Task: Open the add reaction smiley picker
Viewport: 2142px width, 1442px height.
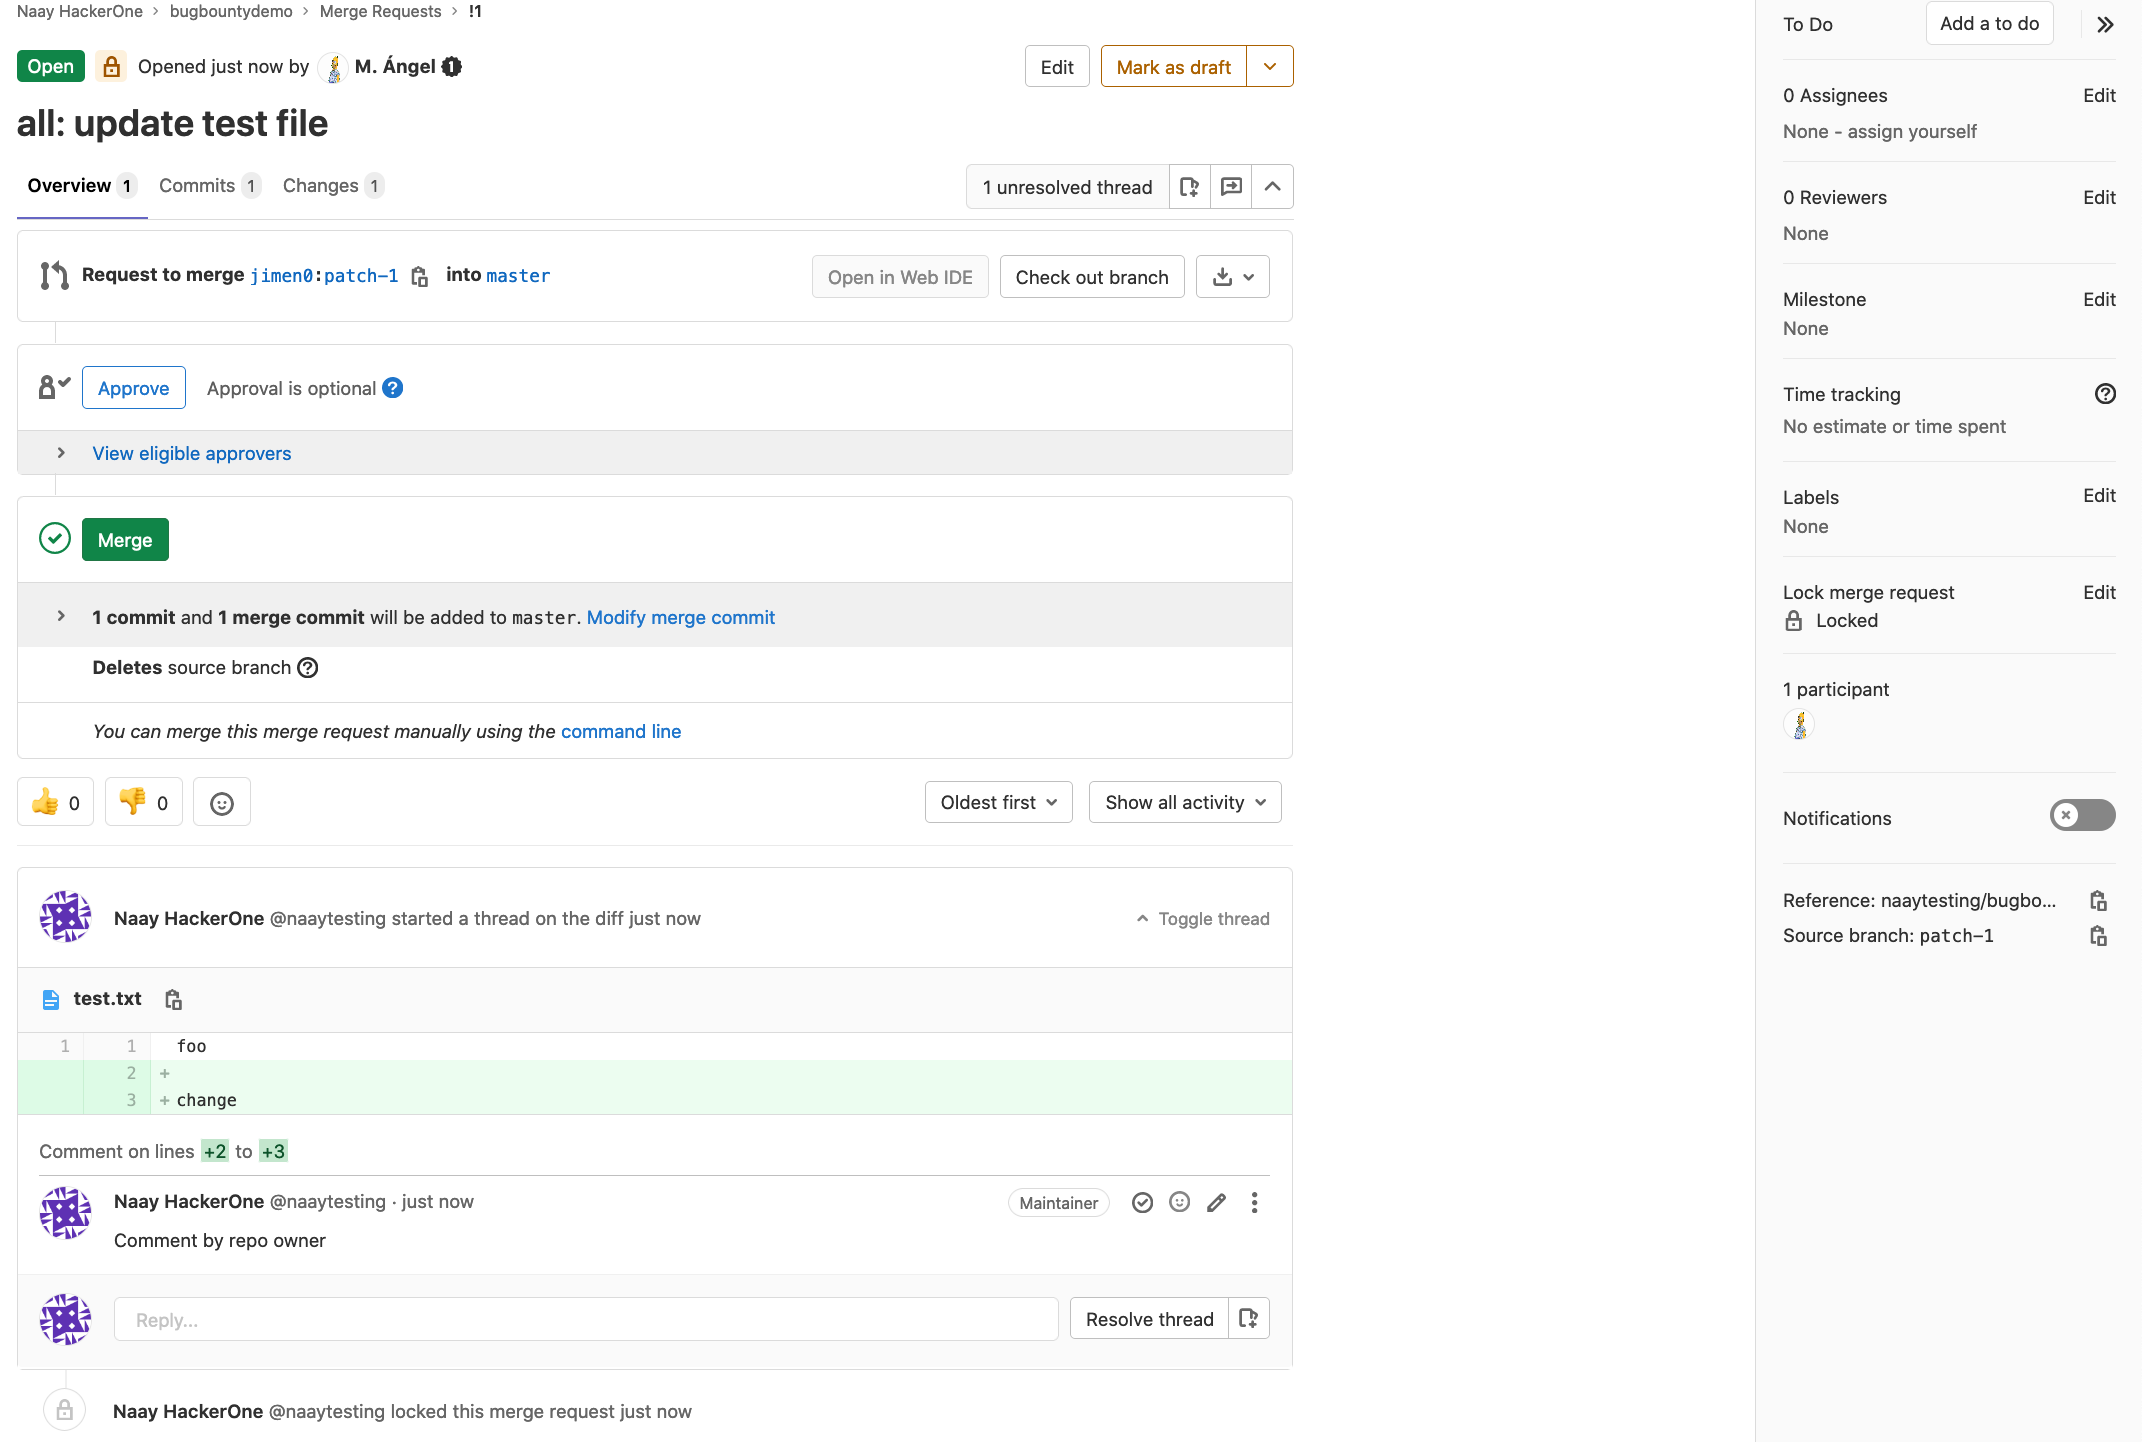Action: [x=221, y=803]
